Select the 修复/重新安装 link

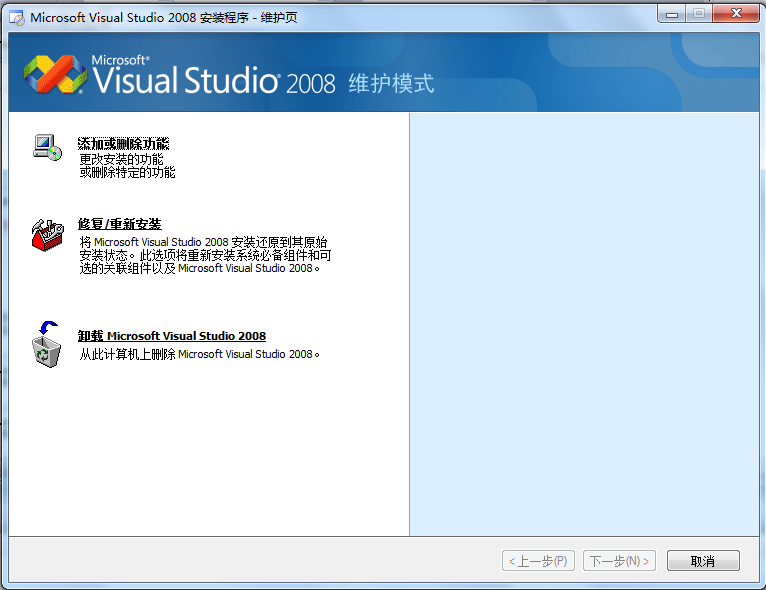point(120,224)
